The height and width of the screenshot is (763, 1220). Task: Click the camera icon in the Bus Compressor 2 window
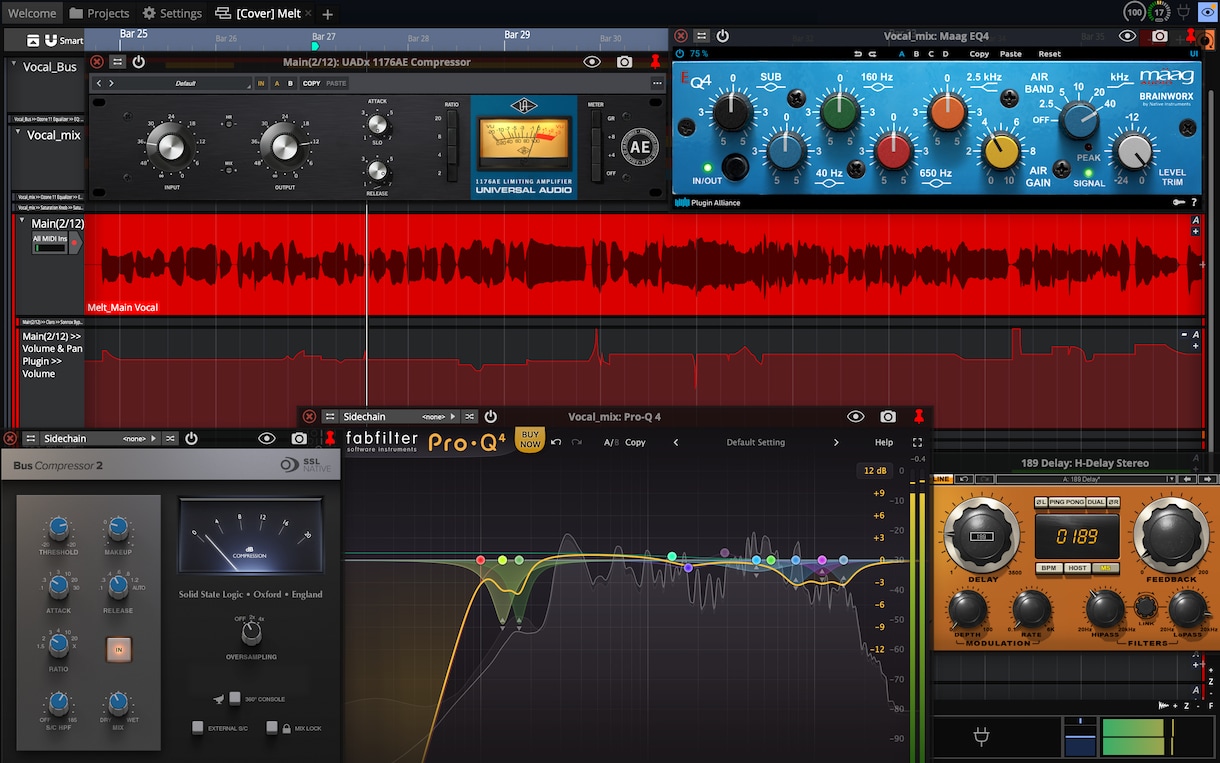coord(299,438)
